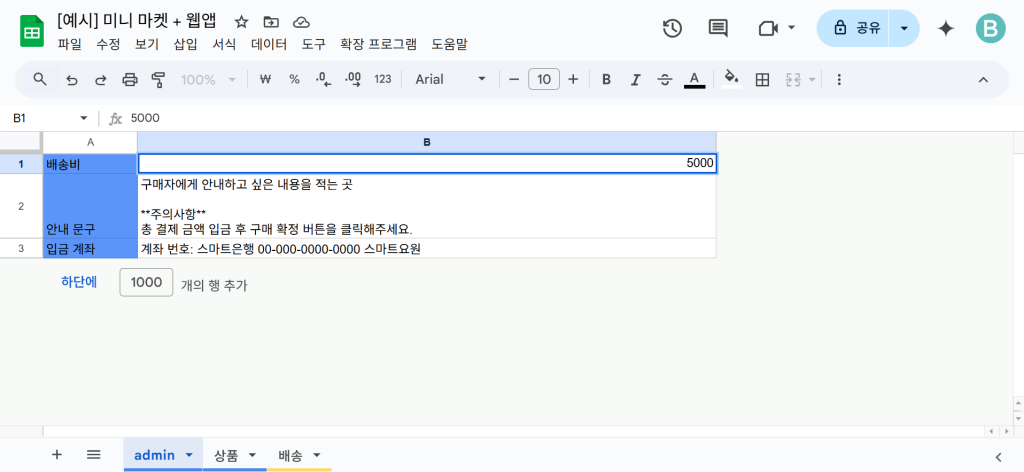Open the comments panel icon
This screenshot has width=1024, height=472.
pyautogui.click(x=718, y=28)
